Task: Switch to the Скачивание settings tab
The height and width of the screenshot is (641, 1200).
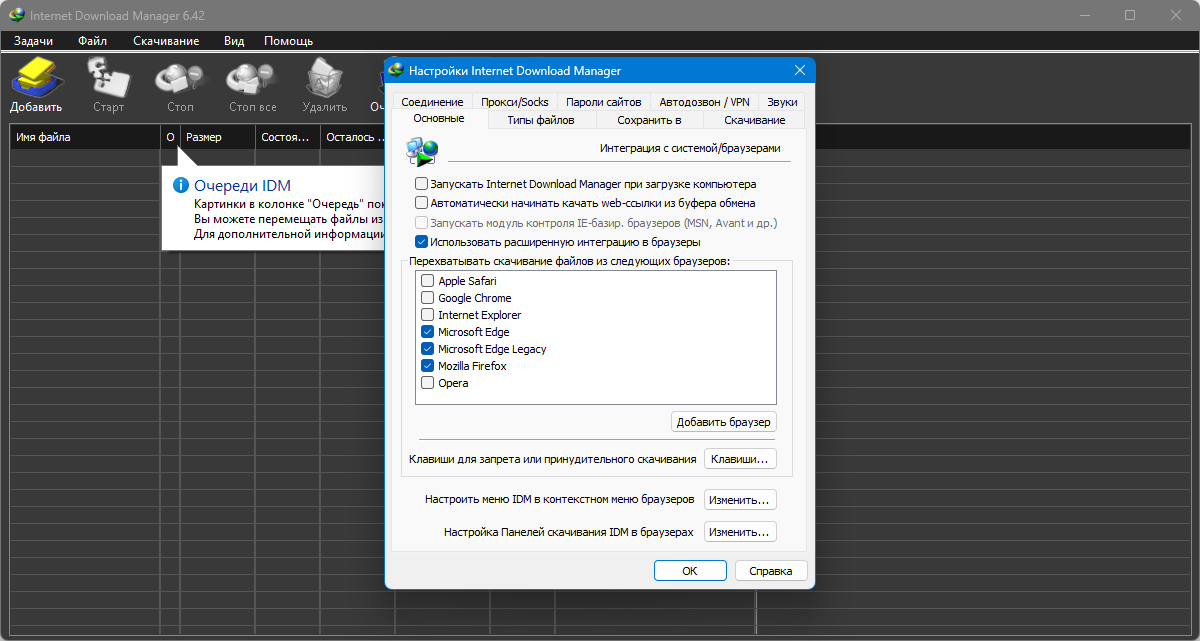Action: [755, 120]
